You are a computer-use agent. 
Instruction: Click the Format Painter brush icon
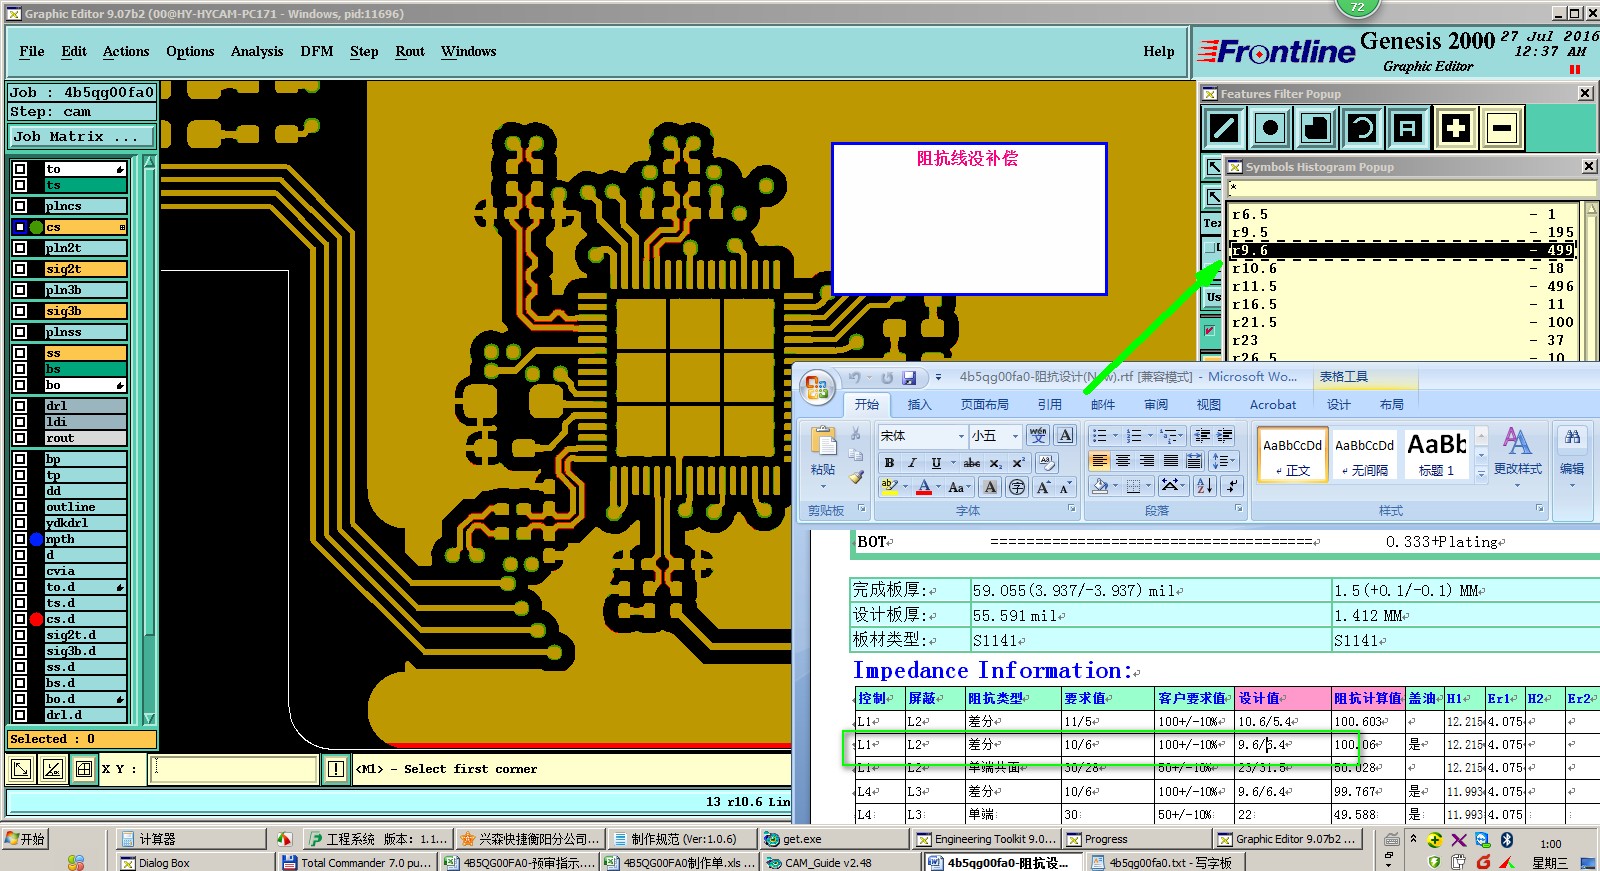click(x=856, y=478)
